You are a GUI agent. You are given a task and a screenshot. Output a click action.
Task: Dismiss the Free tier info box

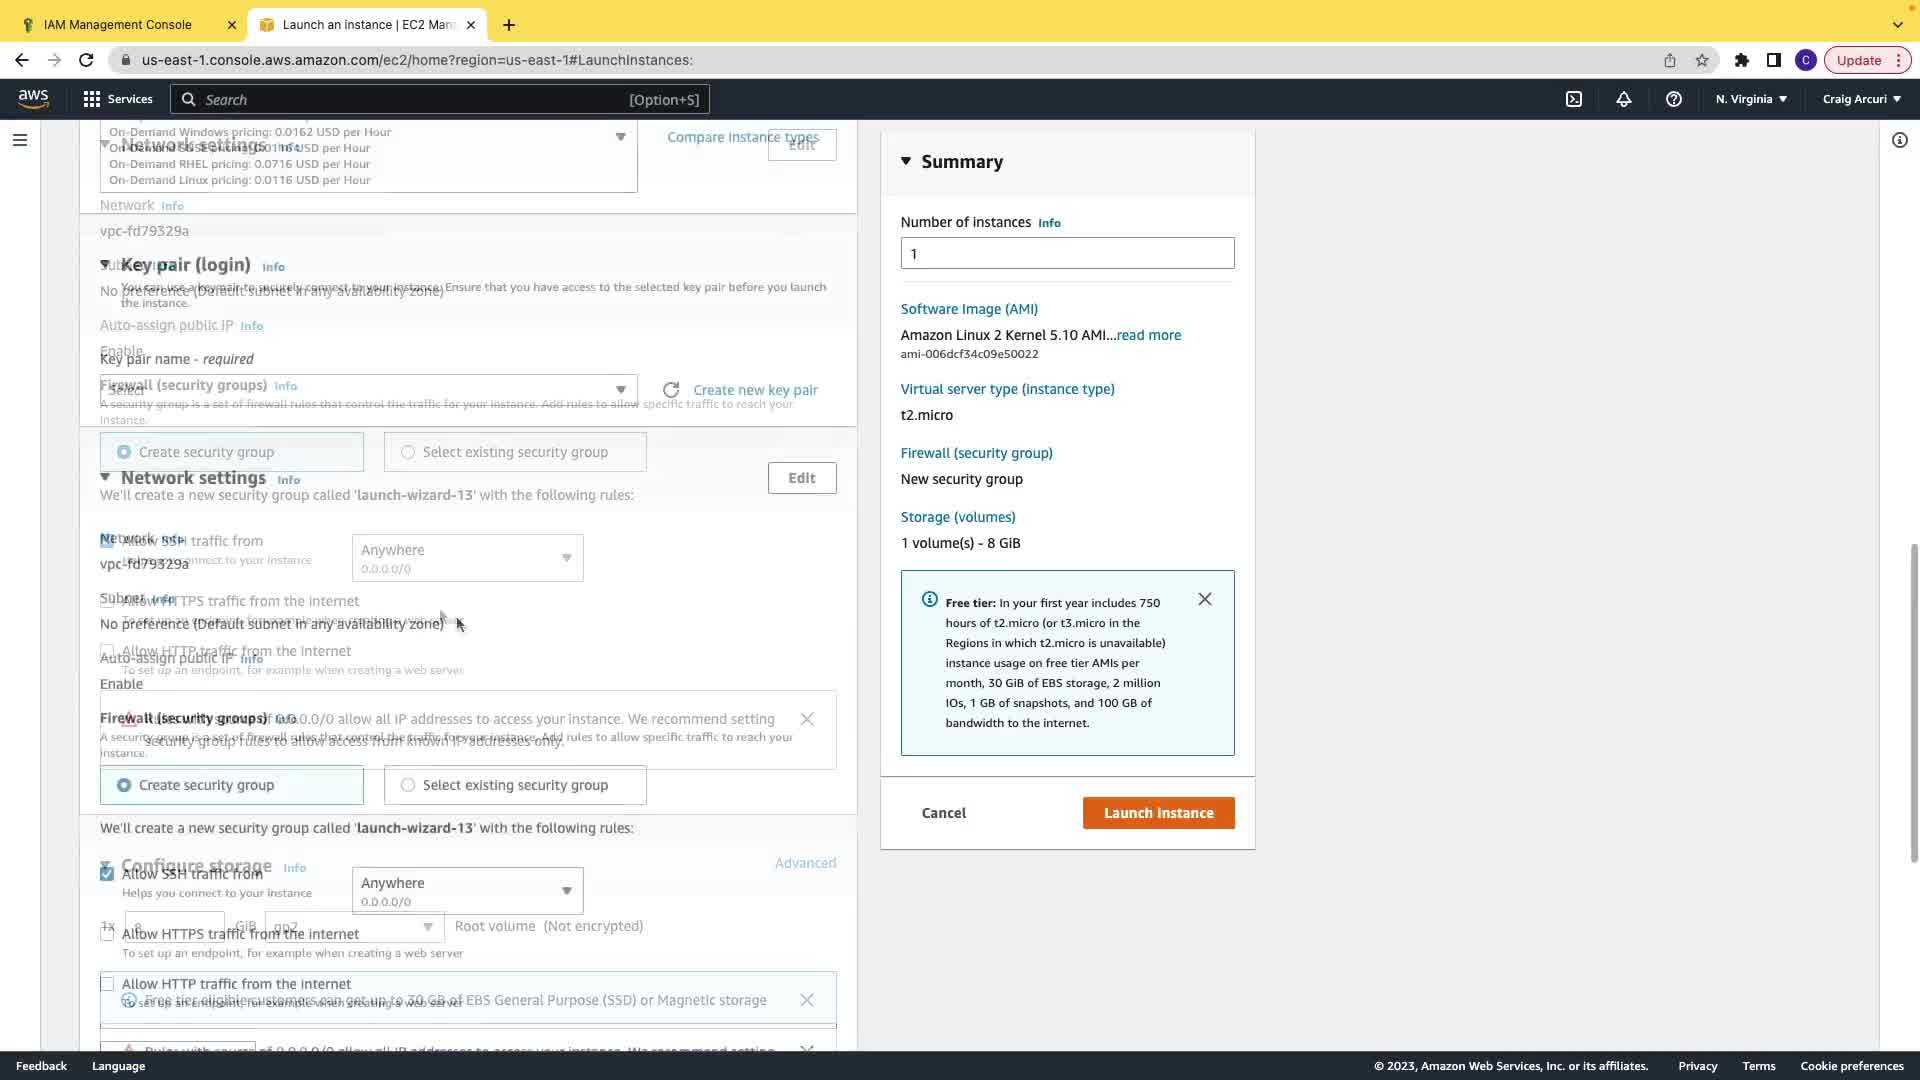(x=1205, y=599)
